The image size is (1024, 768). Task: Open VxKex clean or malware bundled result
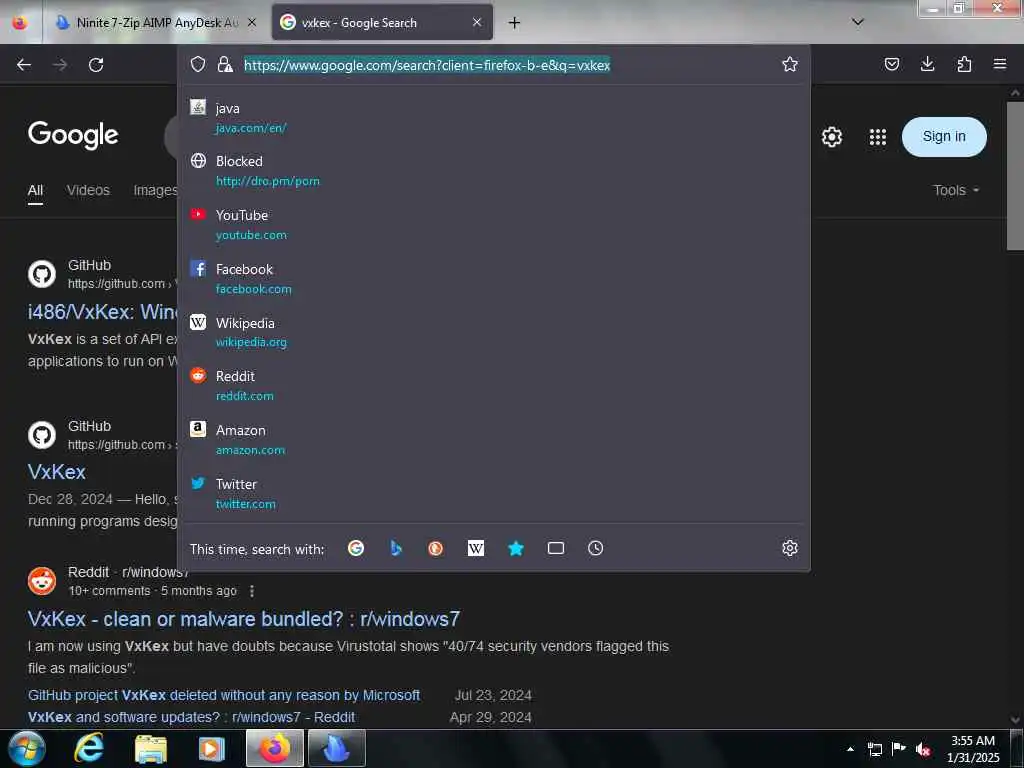tap(244, 618)
